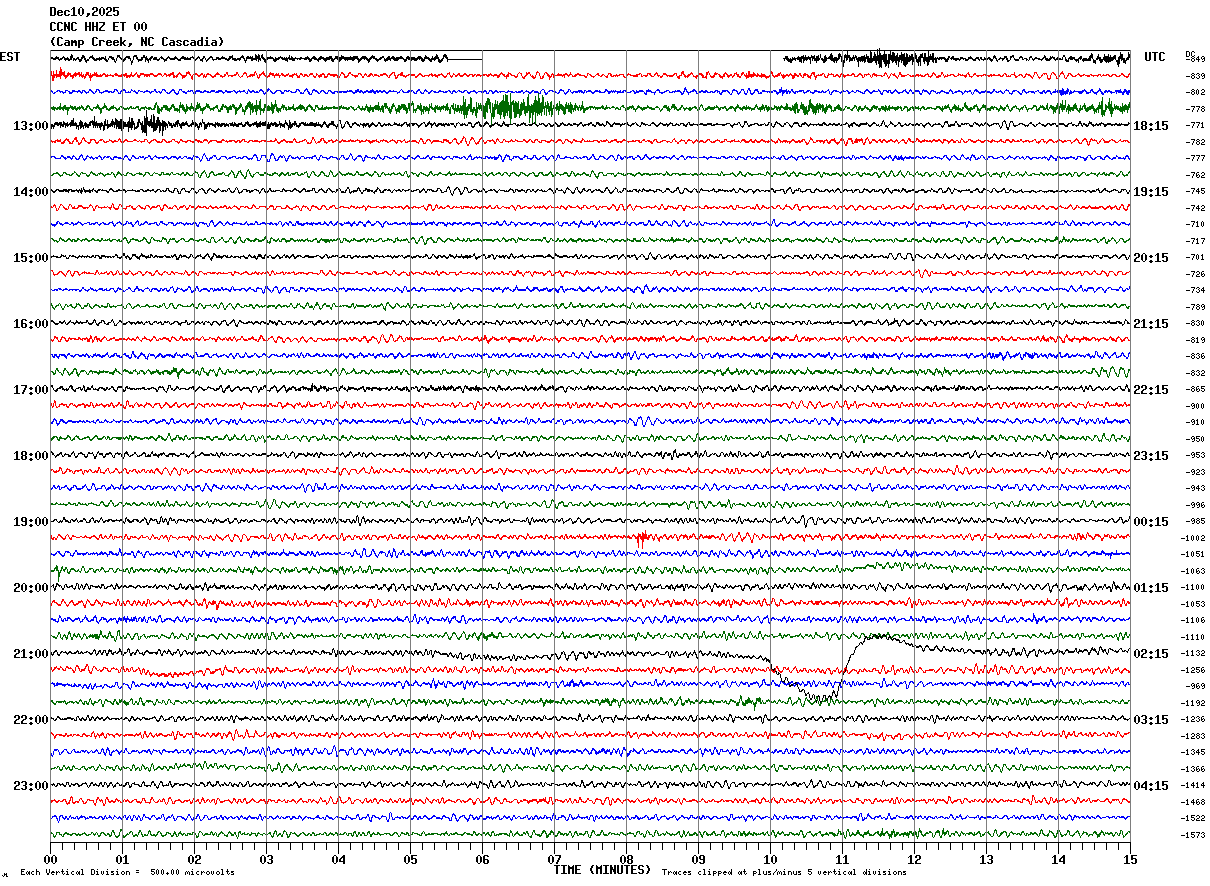Click the DC offset value -1345

click(x=1194, y=752)
